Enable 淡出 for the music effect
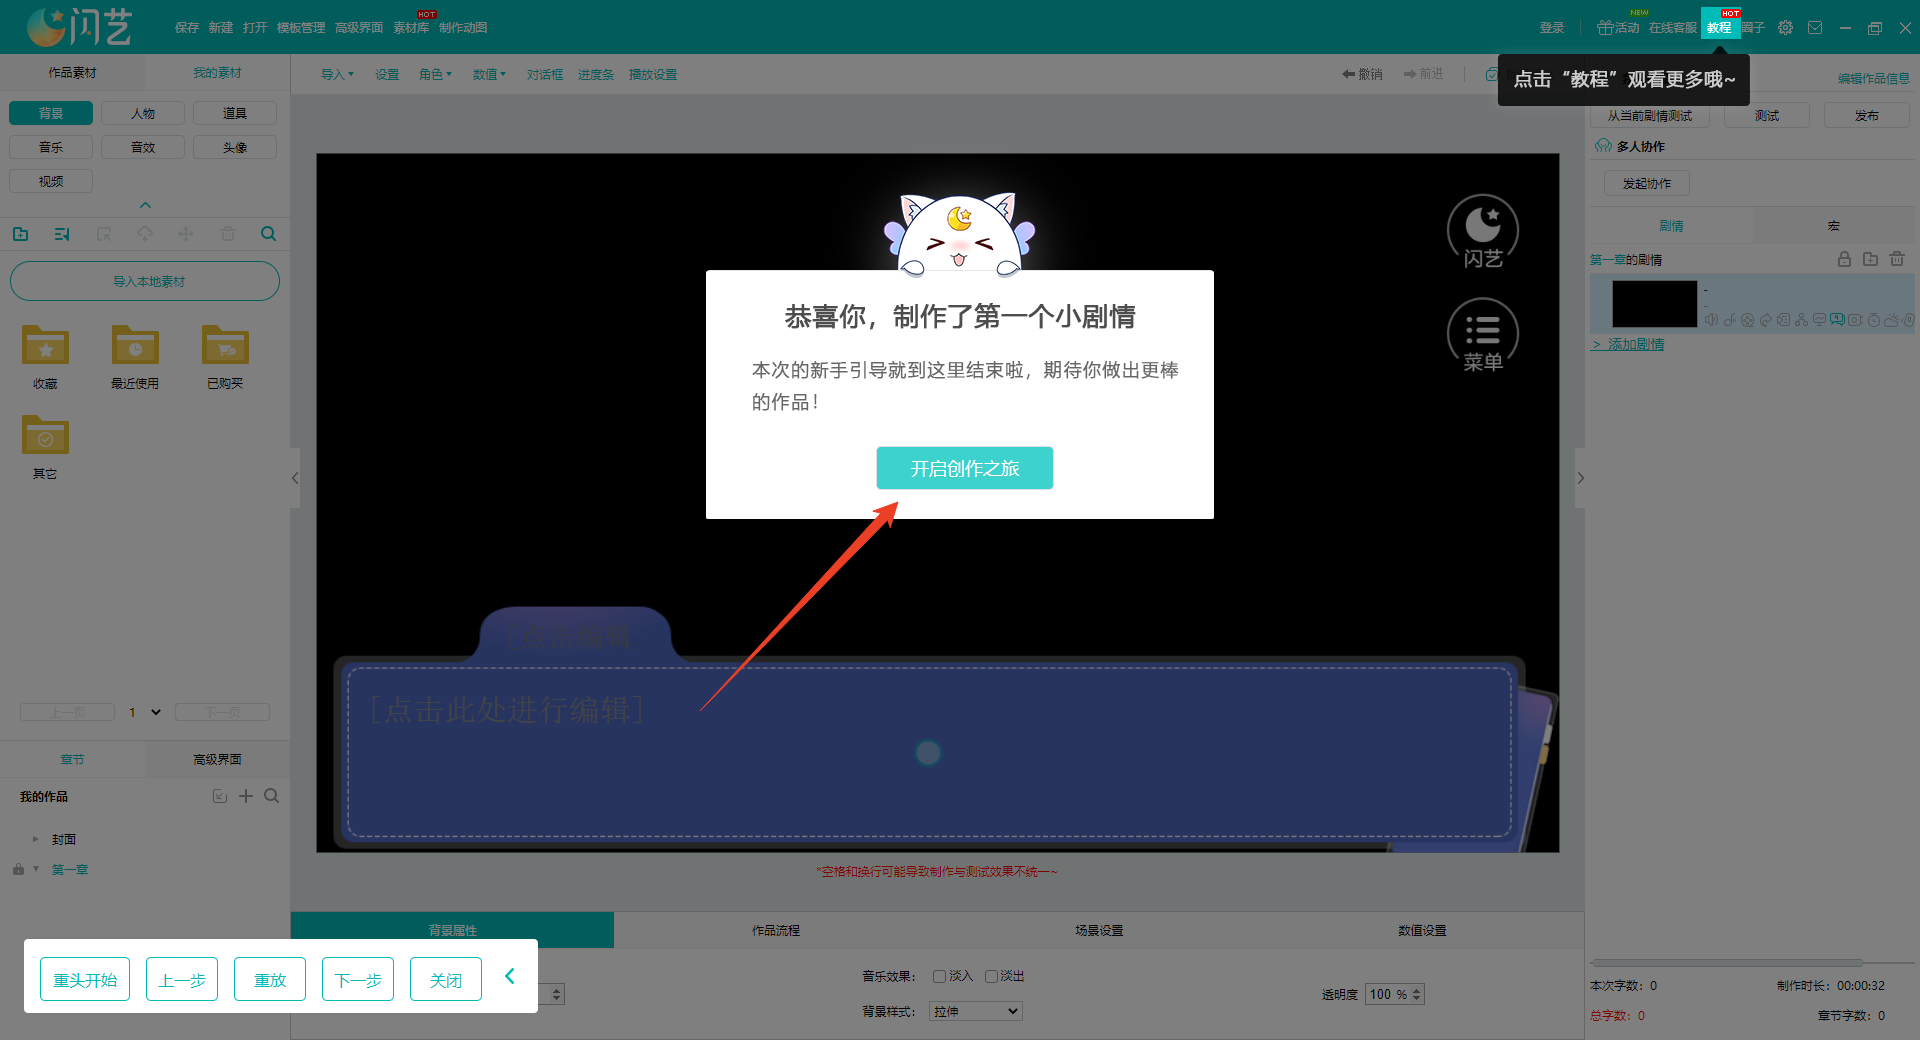 [991, 976]
